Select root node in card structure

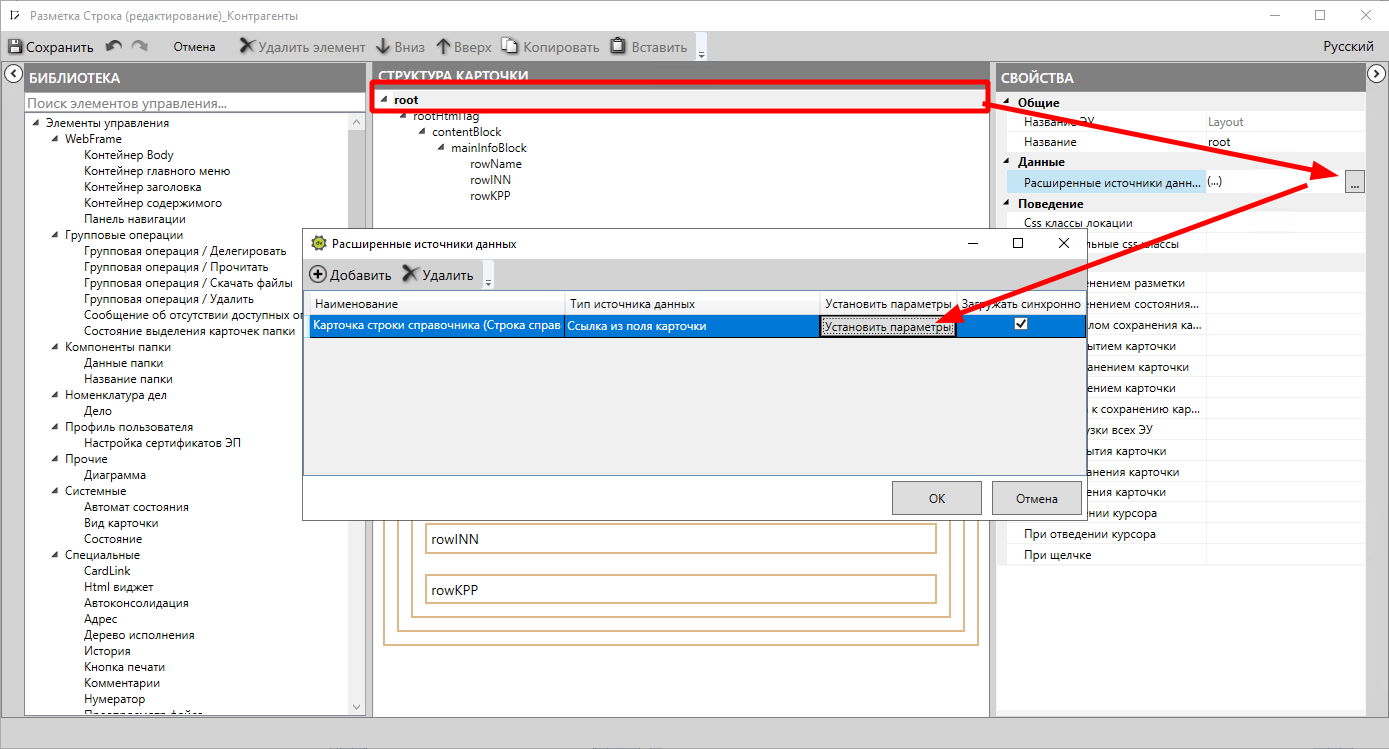[406, 100]
